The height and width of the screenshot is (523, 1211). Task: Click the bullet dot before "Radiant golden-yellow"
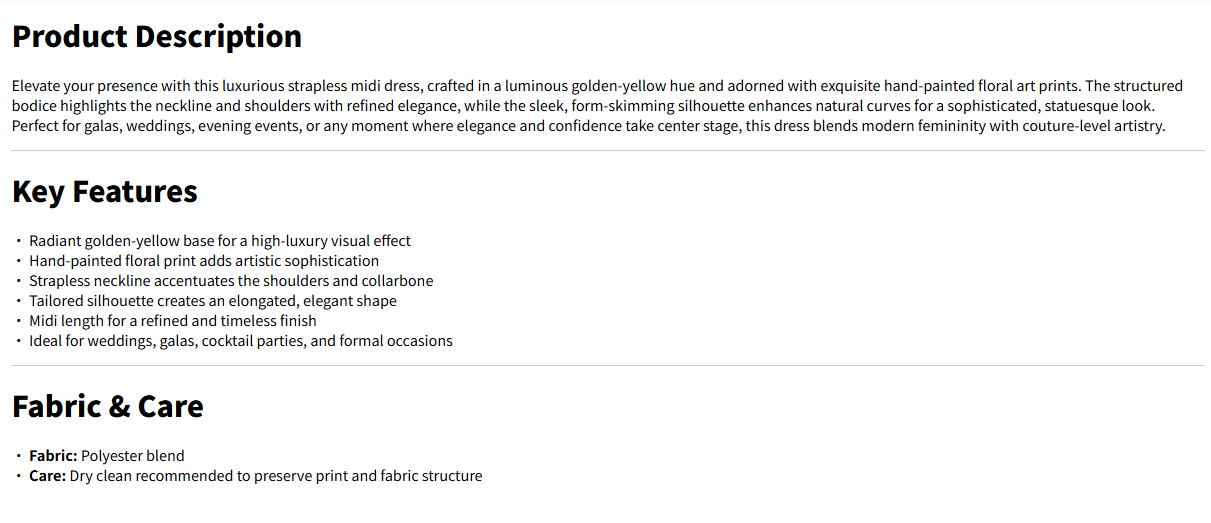tap(18, 241)
